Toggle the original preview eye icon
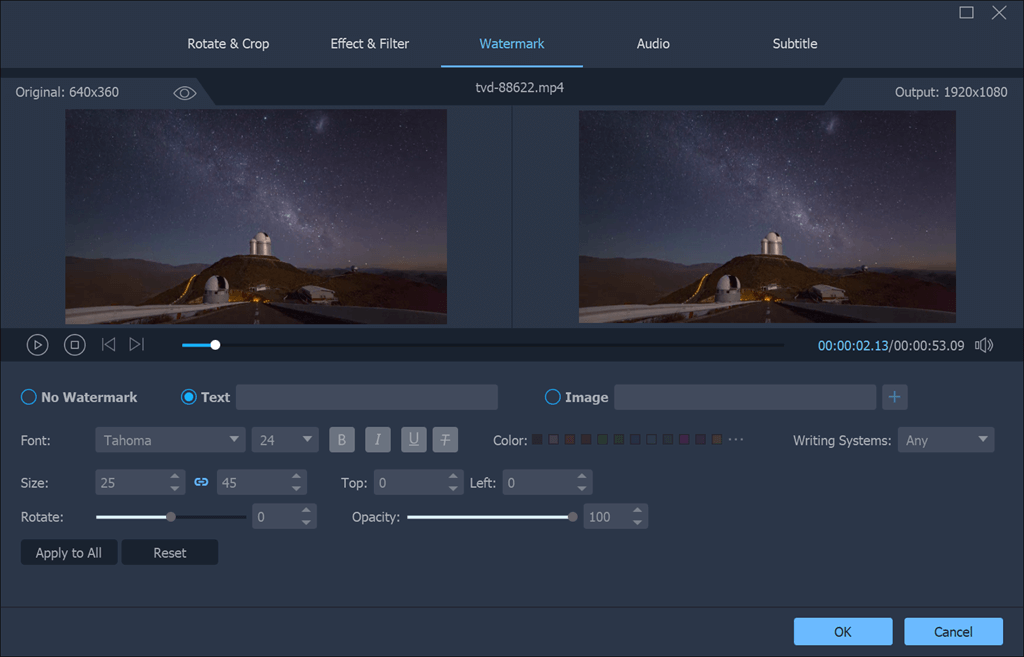 185,93
